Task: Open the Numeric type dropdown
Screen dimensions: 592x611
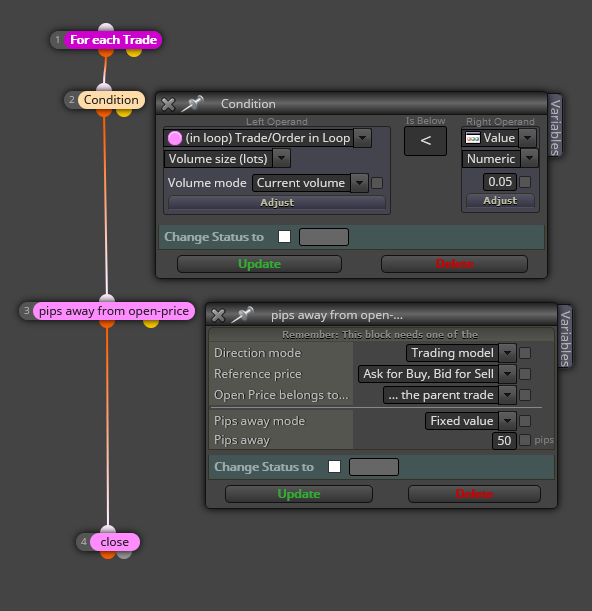Action: click(x=529, y=159)
